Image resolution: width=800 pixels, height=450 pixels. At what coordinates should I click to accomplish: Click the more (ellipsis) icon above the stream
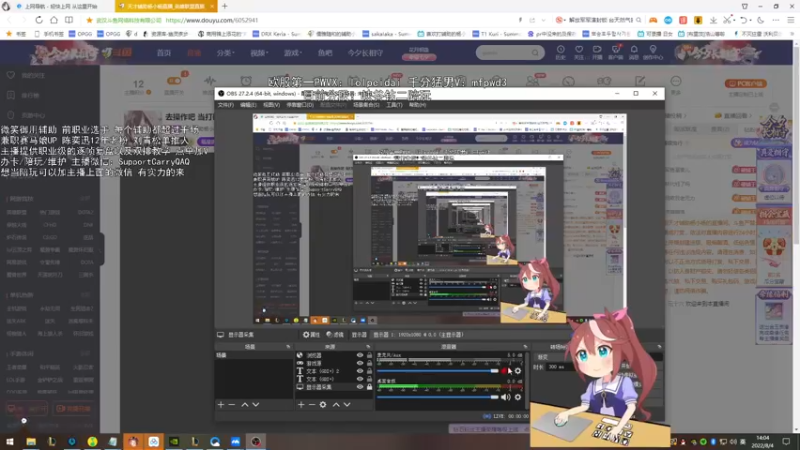point(676,82)
